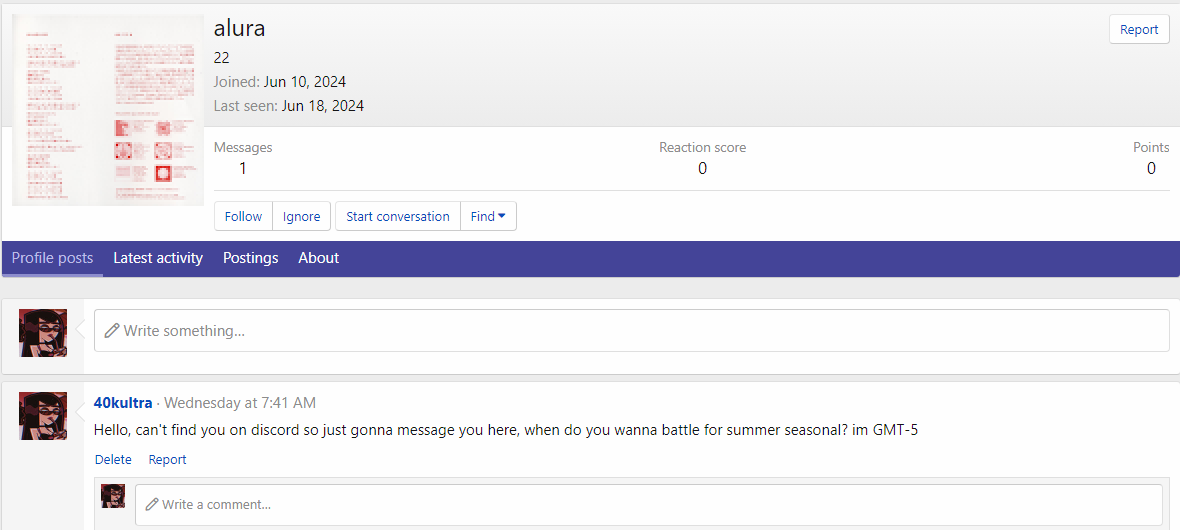Viewport: 1180px width, 530px height.
Task: Open alura's large profile avatar image
Action: [x=108, y=110]
